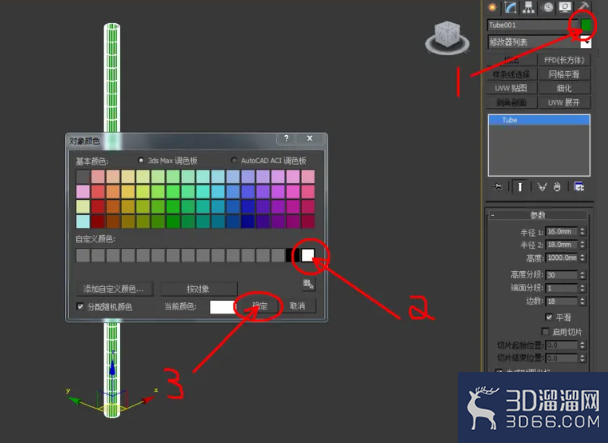Open the Motion panel tab

tap(548, 7)
